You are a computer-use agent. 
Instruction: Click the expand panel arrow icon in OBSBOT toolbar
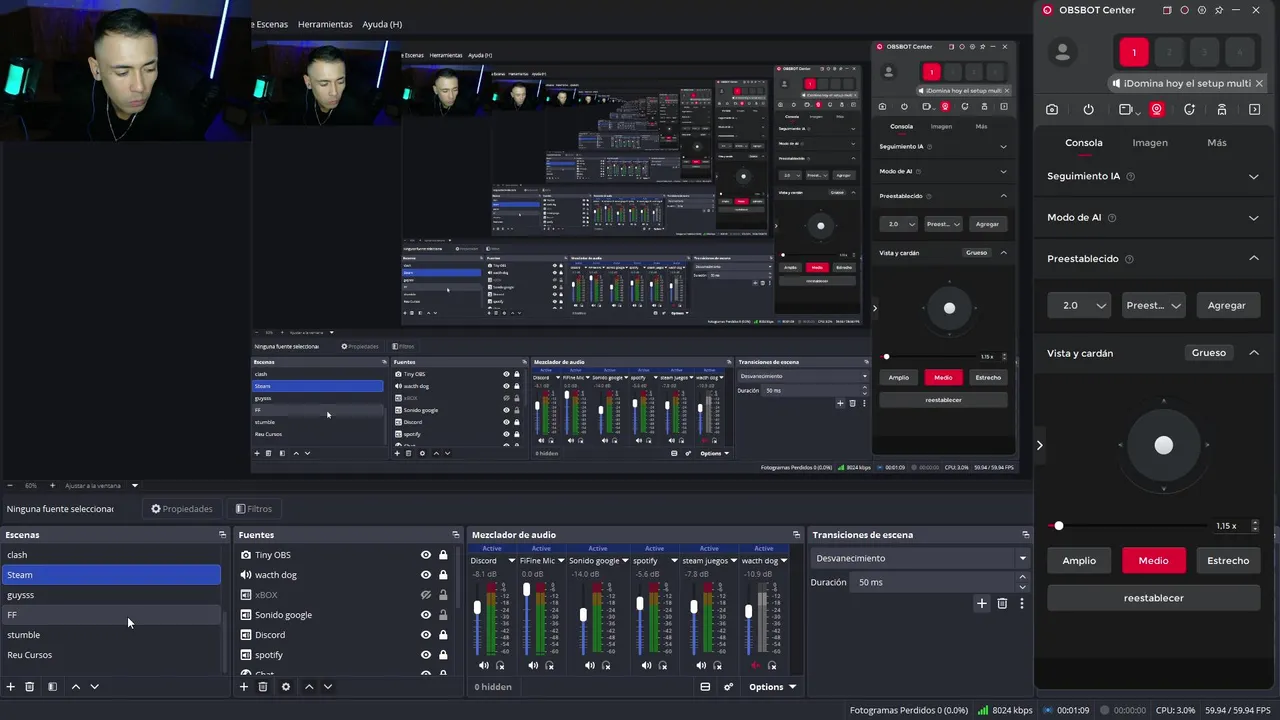[x=1255, y=110]
